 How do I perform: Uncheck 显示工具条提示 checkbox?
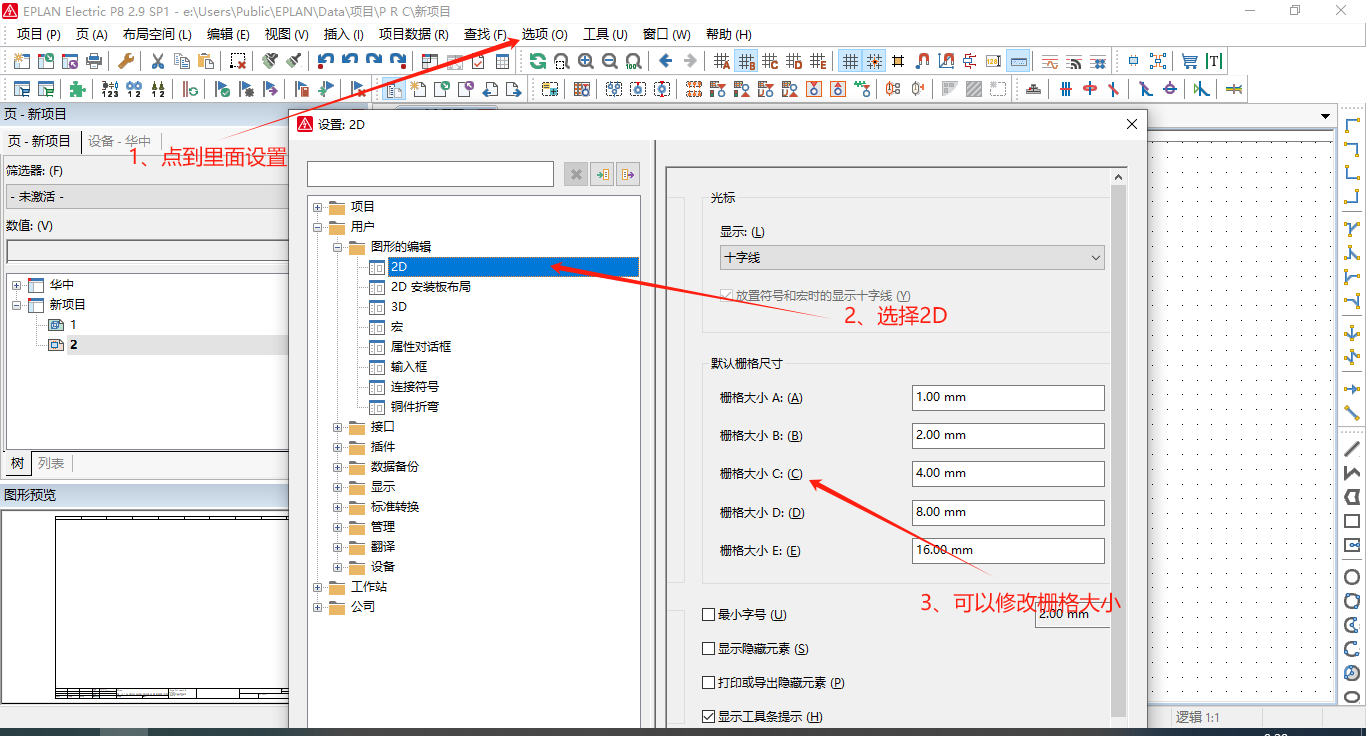click(709, 717)
